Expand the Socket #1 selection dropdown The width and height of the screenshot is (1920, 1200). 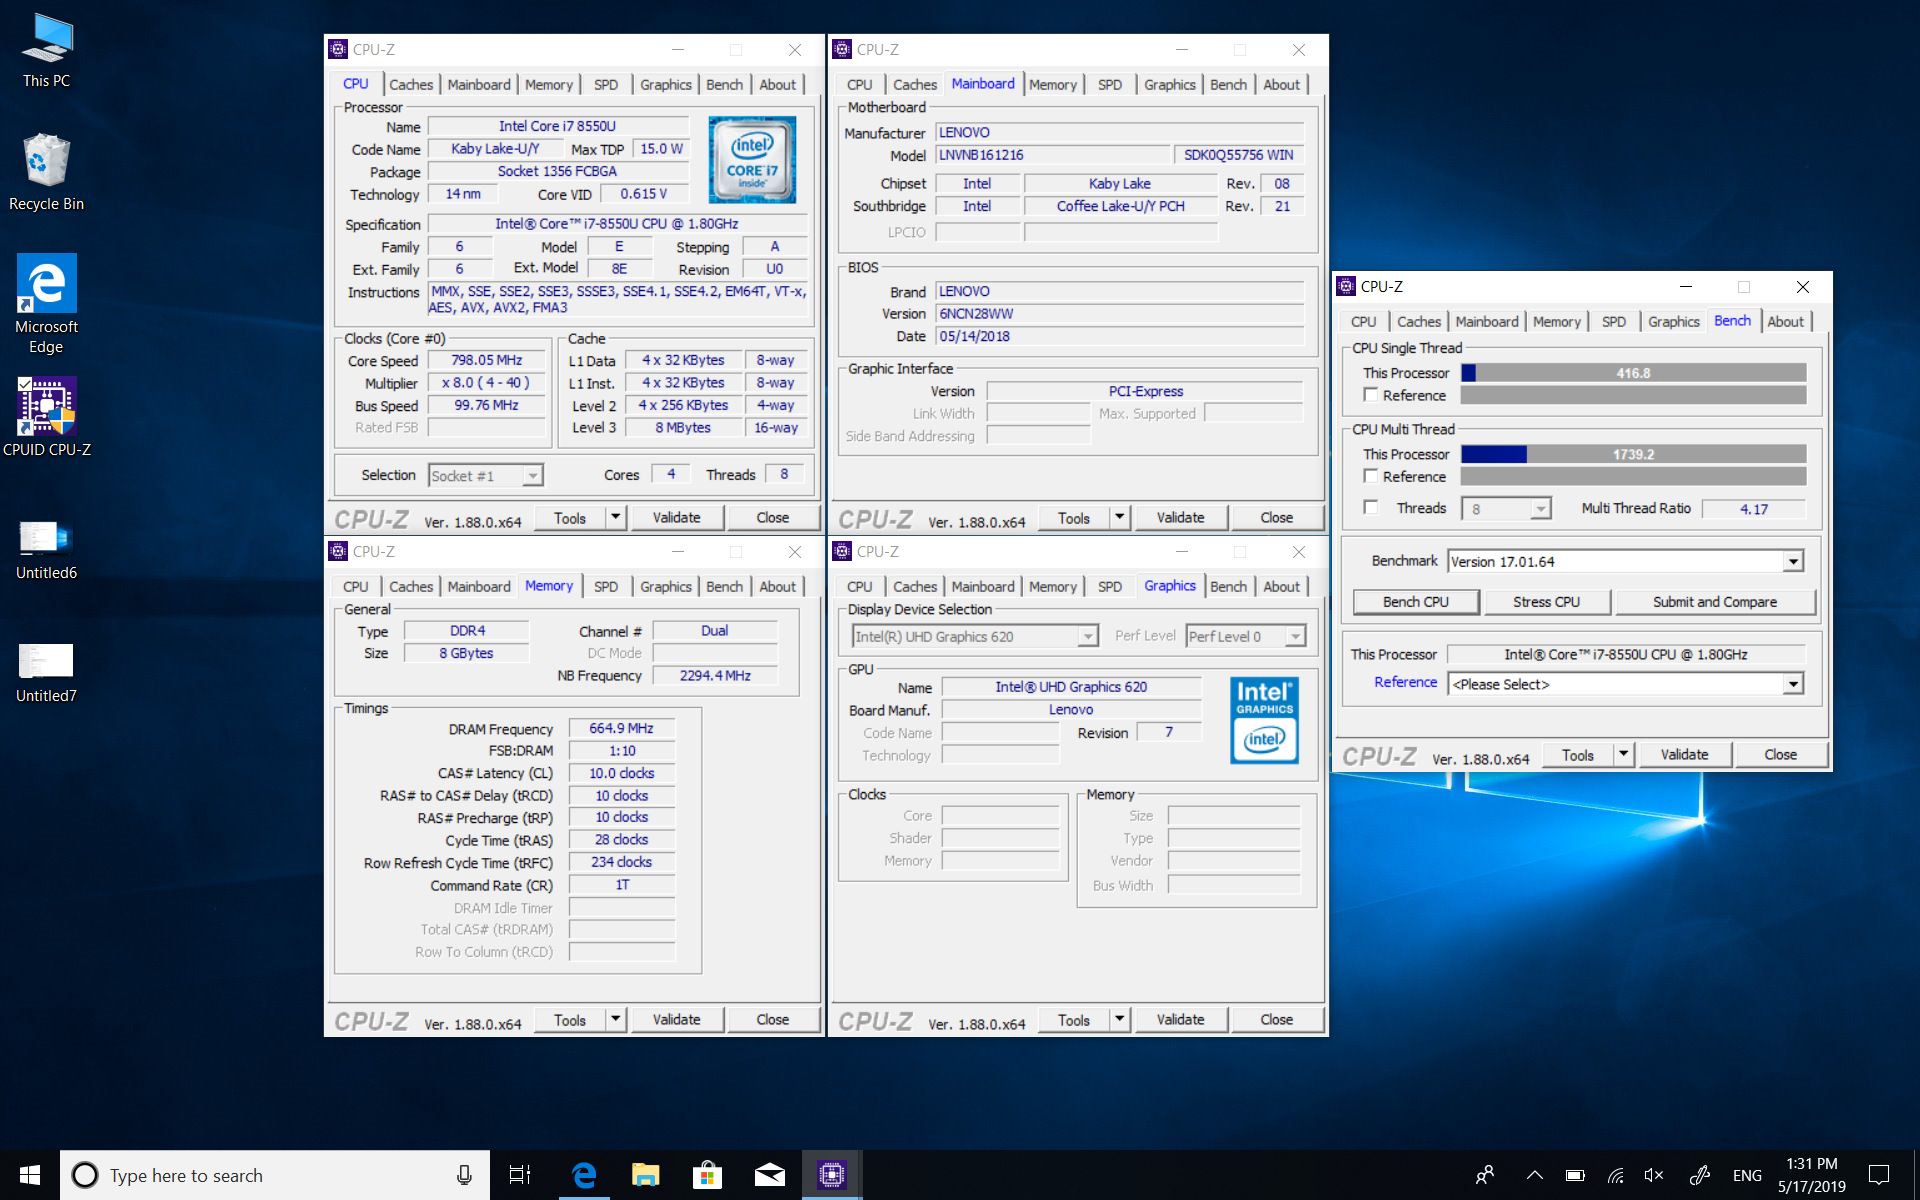533,476
